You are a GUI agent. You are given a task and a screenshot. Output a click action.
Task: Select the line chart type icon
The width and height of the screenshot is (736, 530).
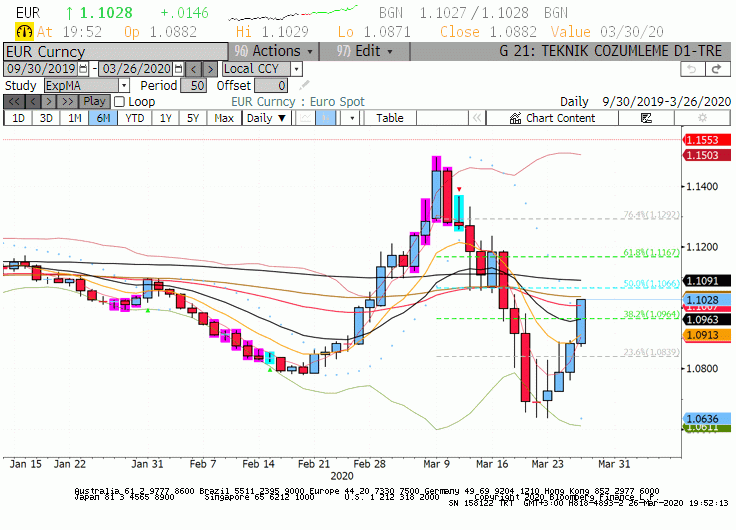pos(305,118)
